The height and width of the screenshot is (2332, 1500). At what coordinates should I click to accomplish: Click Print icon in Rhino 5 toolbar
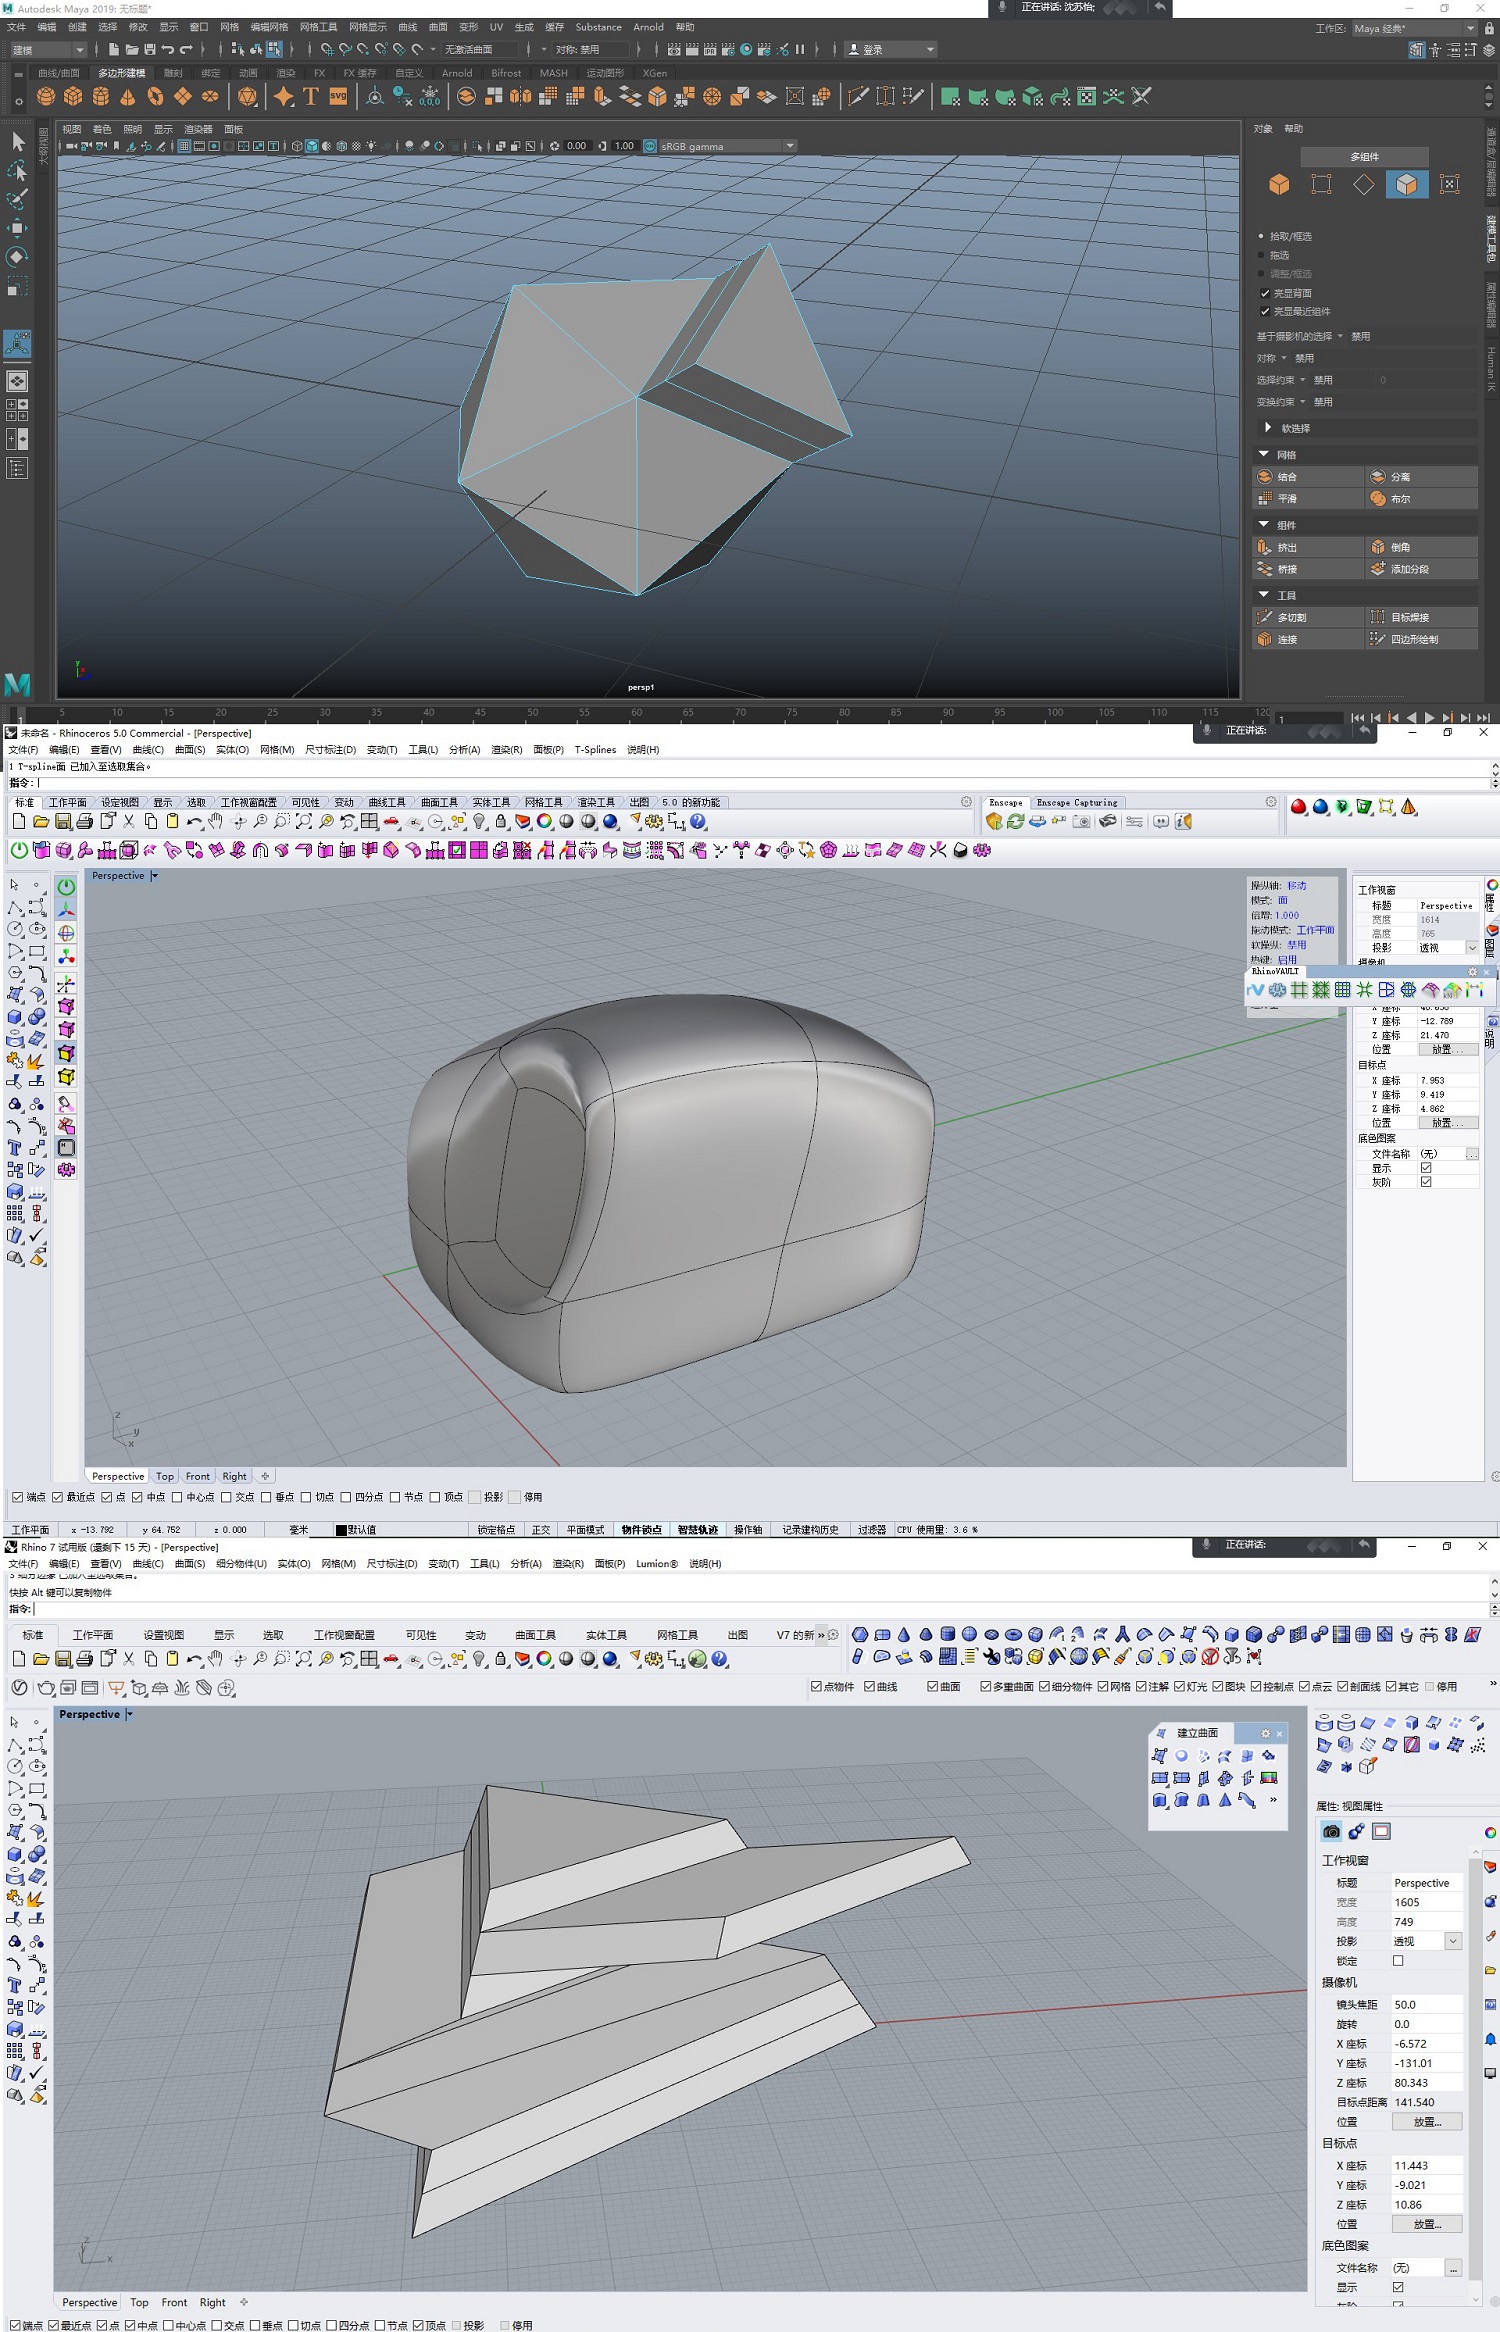85,821
